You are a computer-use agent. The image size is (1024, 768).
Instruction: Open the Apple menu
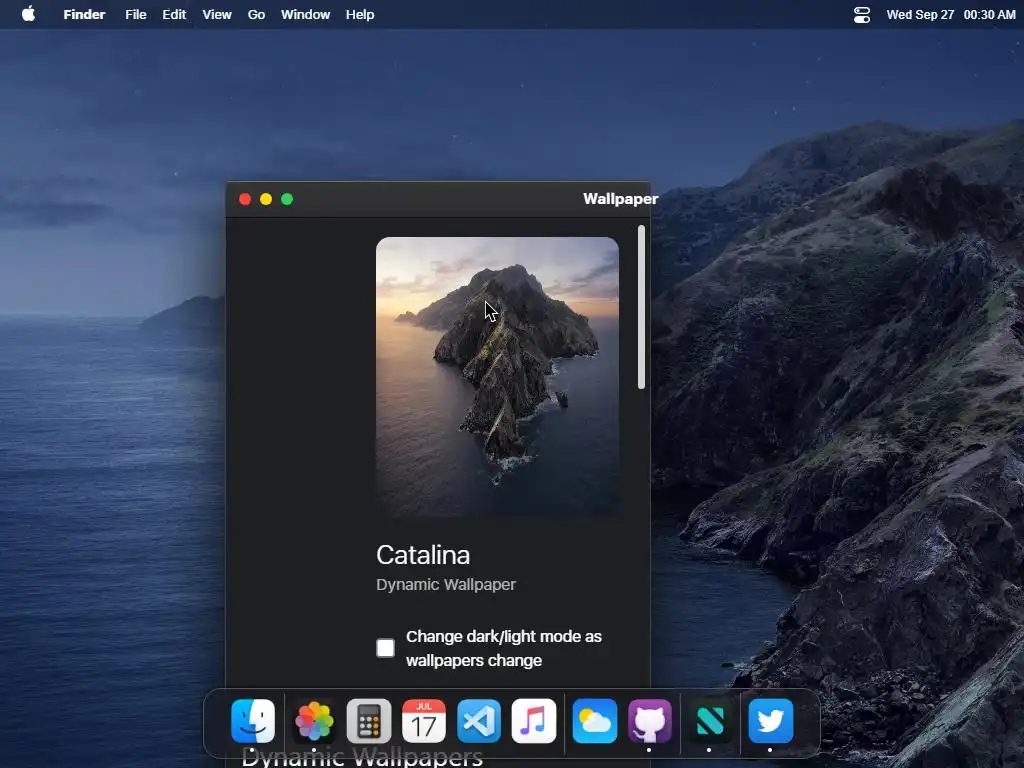[28, 14]
